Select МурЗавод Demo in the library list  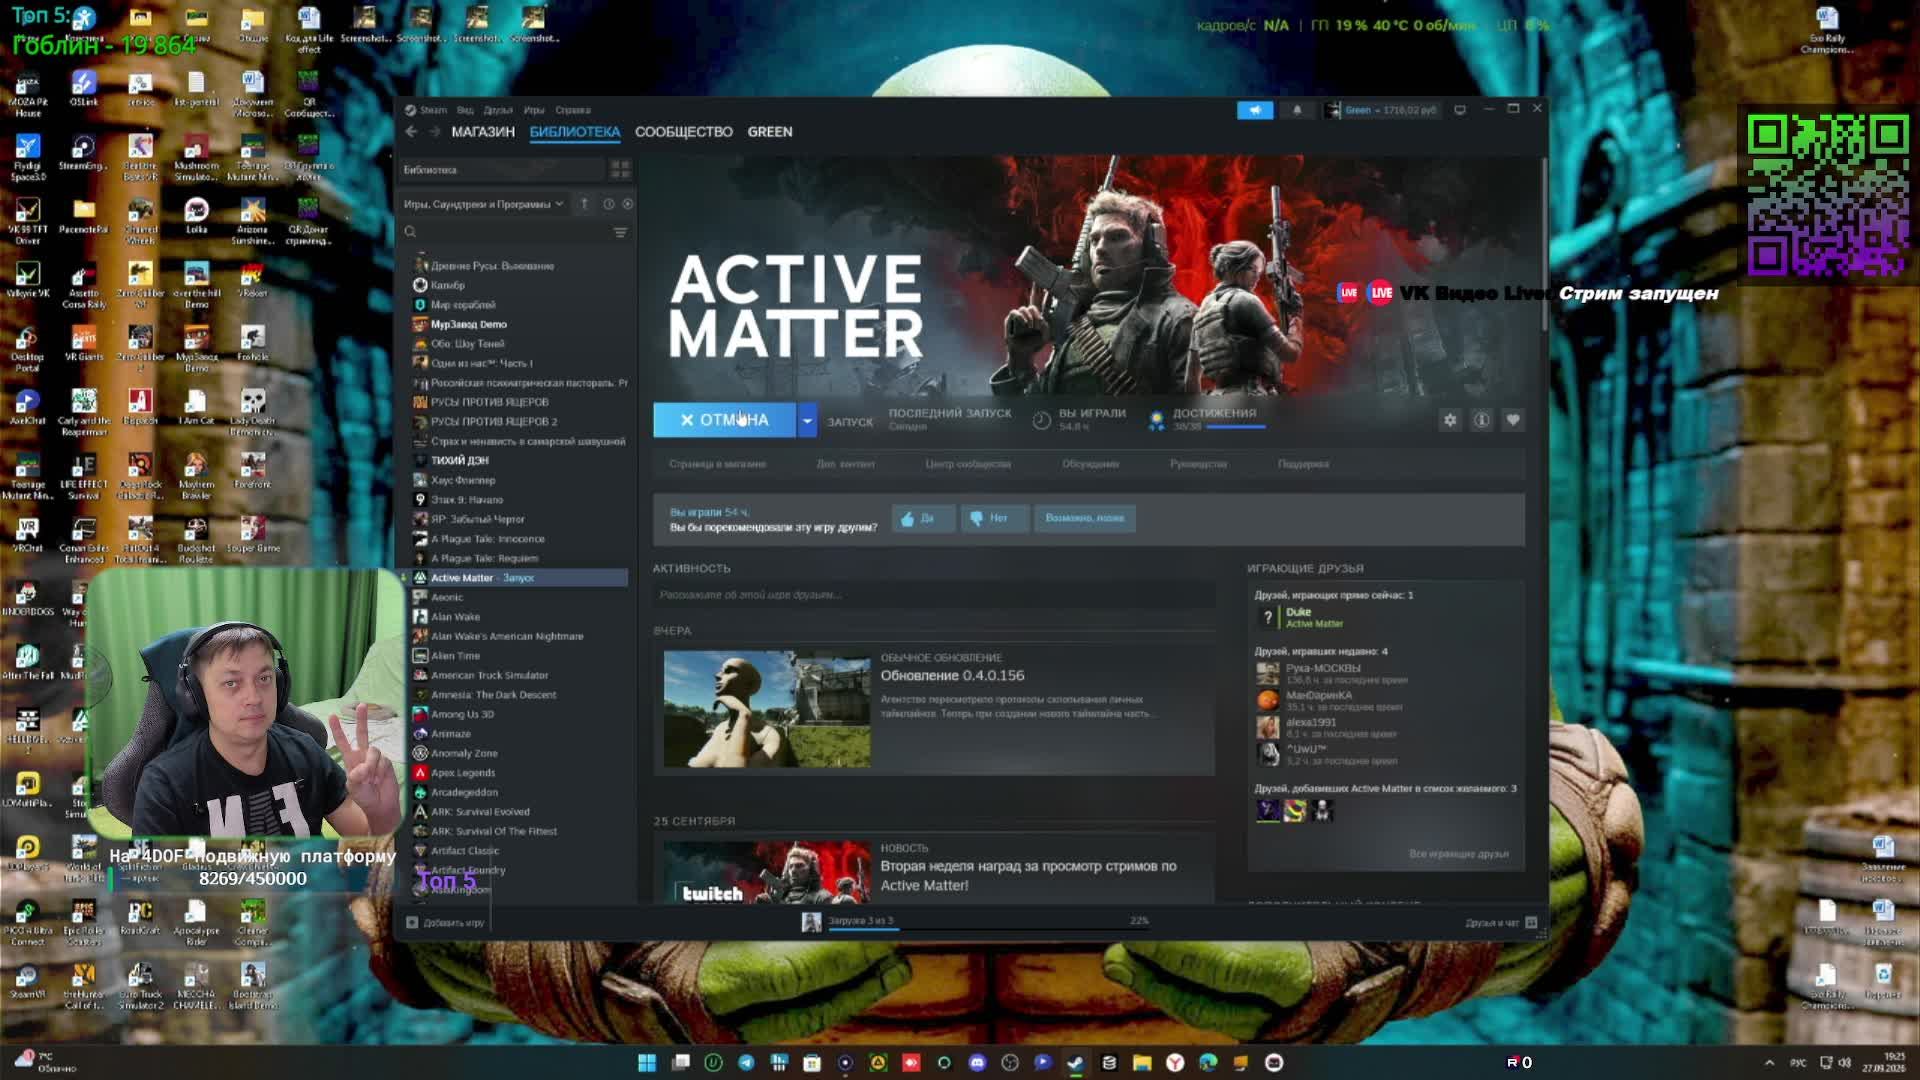coord(469,324)
